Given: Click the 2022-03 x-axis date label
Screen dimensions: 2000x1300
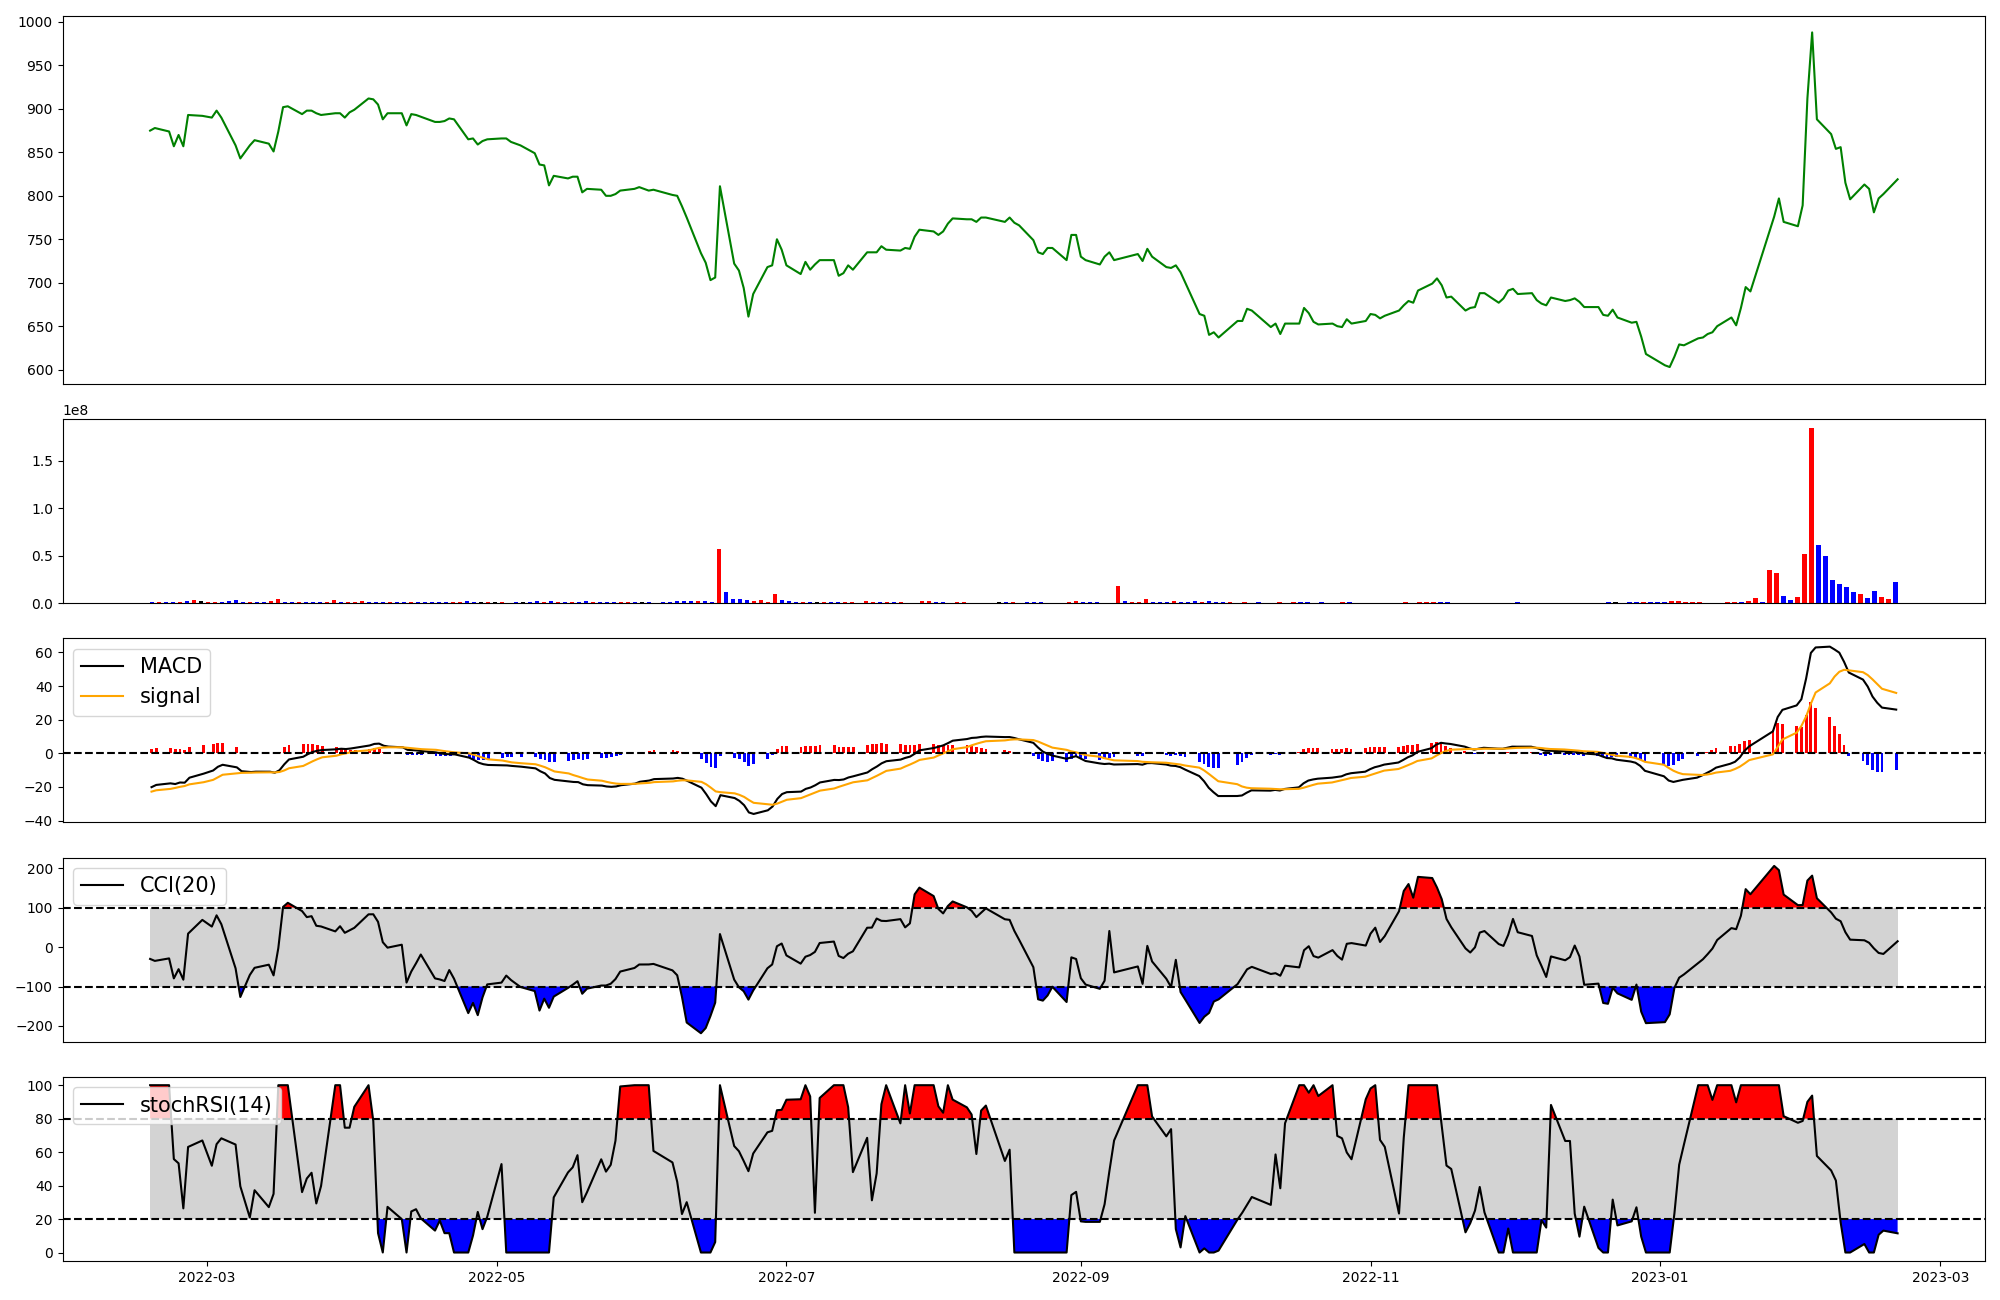Looking at the screenshot, I should [x=207, y=1277].
